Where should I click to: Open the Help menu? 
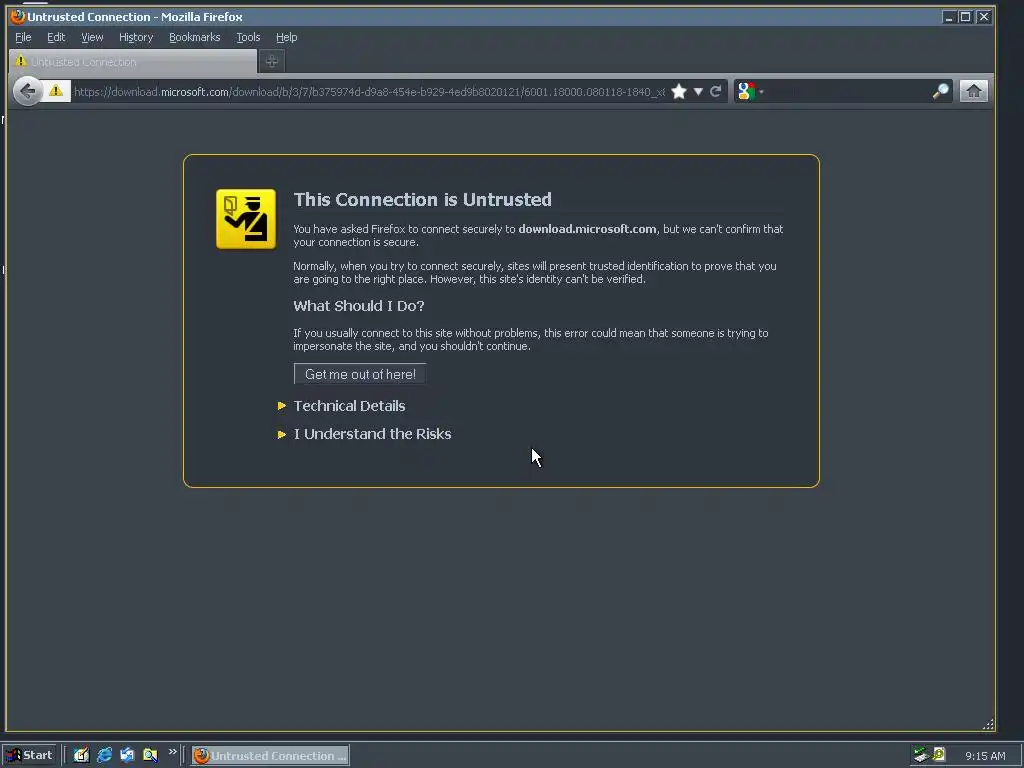(x=286, y=37)
